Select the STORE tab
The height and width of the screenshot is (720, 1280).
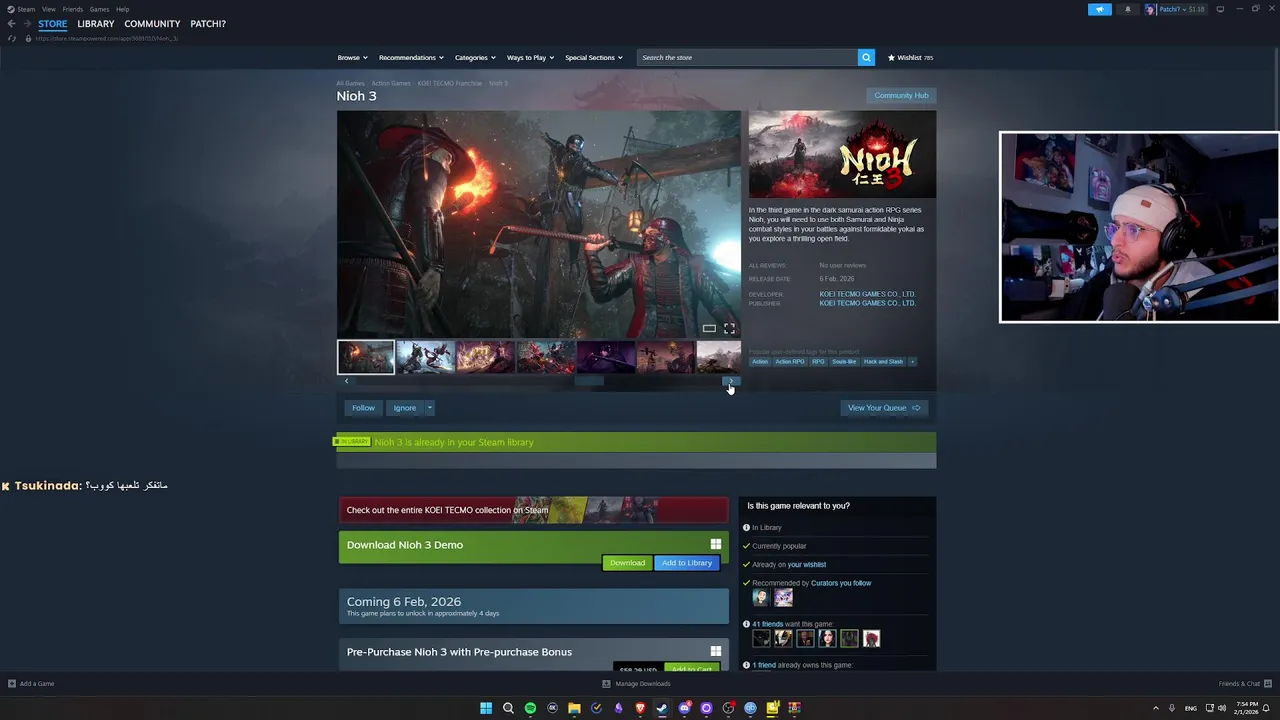pyautogui.click(x=53, y=24)
